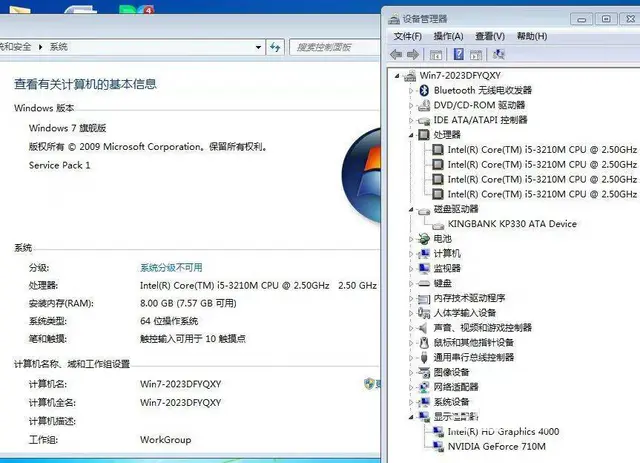Select the sound and game controller icon

pos(423,328)
